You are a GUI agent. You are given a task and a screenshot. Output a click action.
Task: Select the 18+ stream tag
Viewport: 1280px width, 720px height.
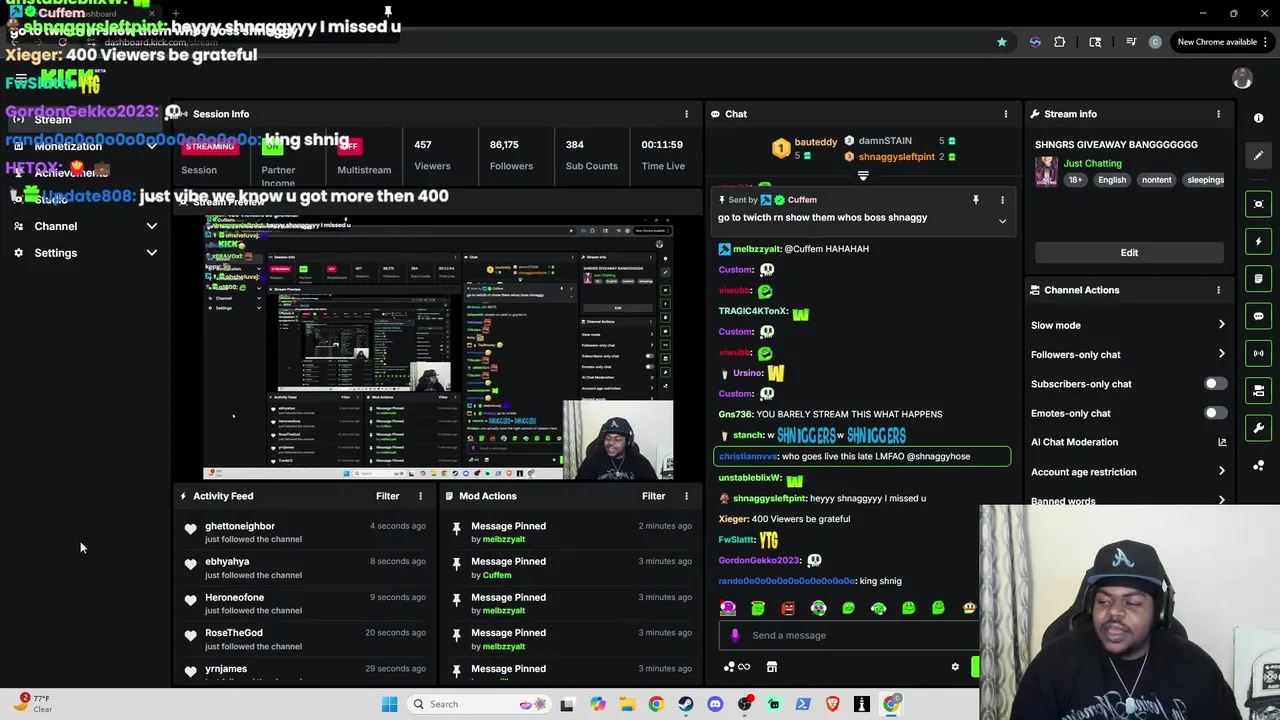pyautogui.click(x=1075, y=180)
